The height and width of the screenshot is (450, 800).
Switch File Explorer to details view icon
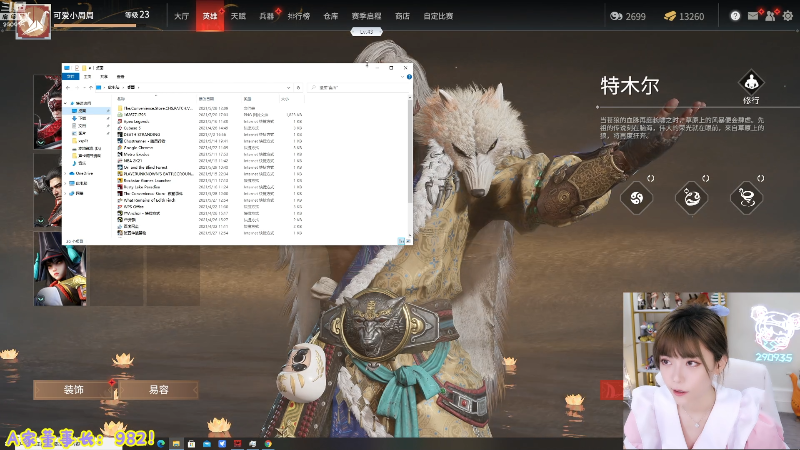pos(402,241)
